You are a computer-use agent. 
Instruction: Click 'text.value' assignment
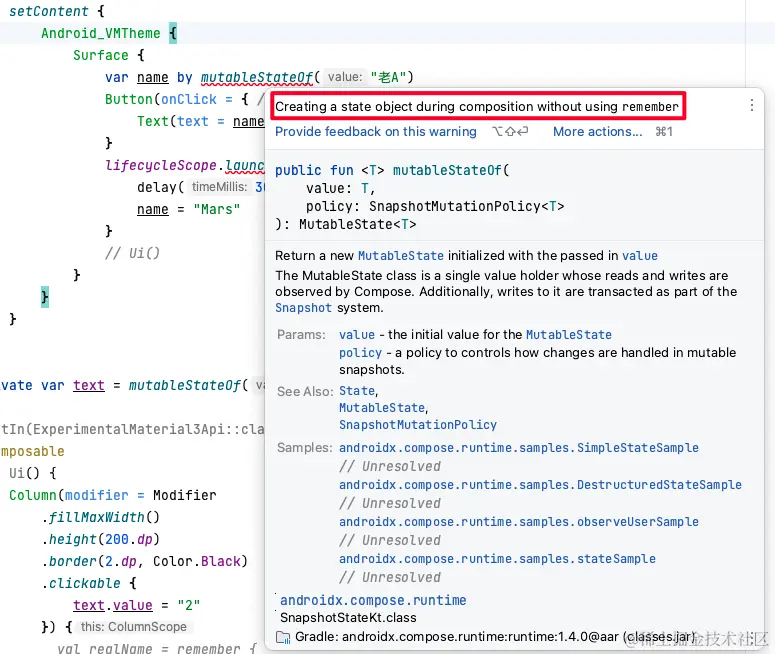coord(113,606)
